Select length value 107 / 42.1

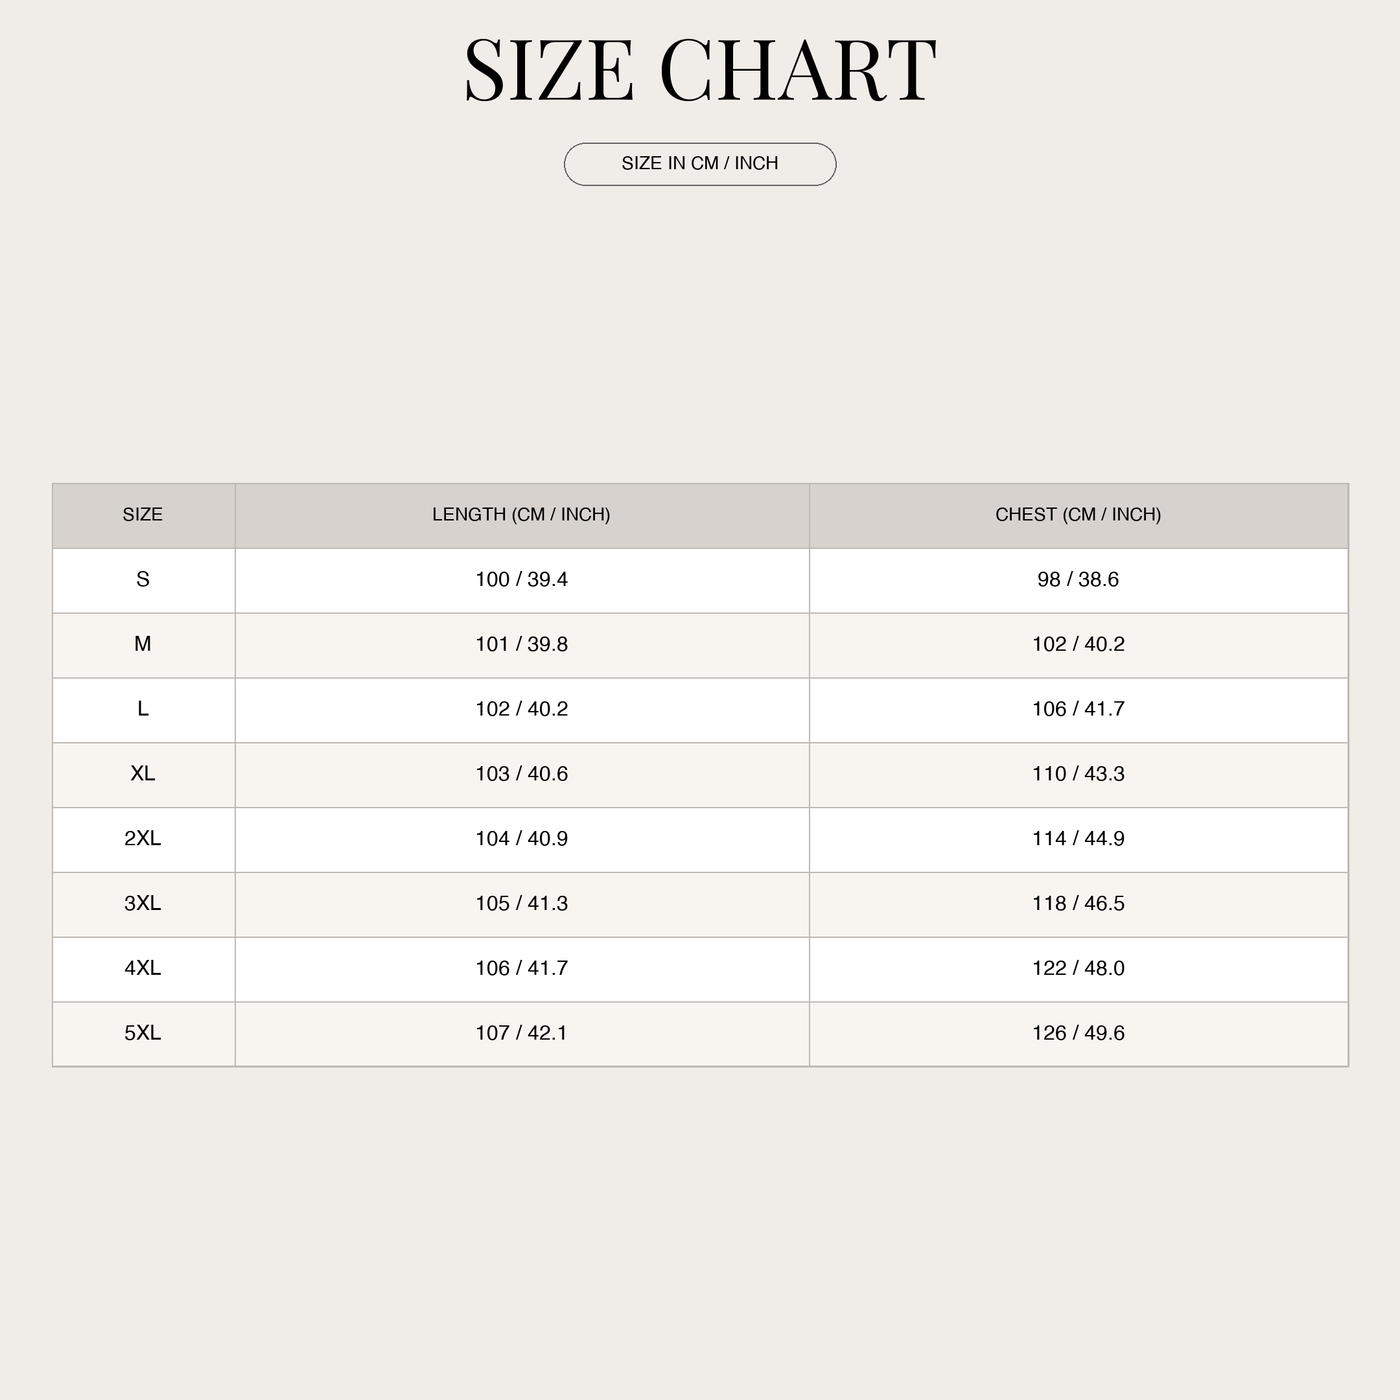click(521, 1034)
